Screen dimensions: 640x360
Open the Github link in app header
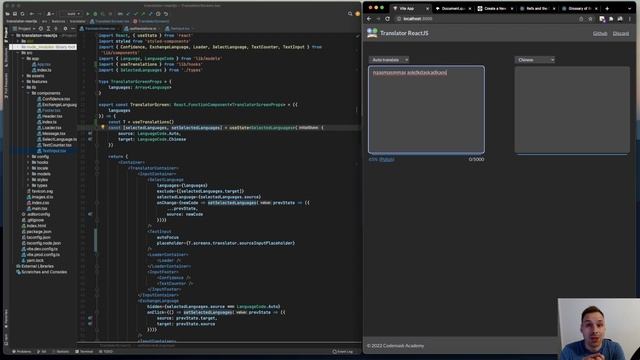[x=600, y=33]
